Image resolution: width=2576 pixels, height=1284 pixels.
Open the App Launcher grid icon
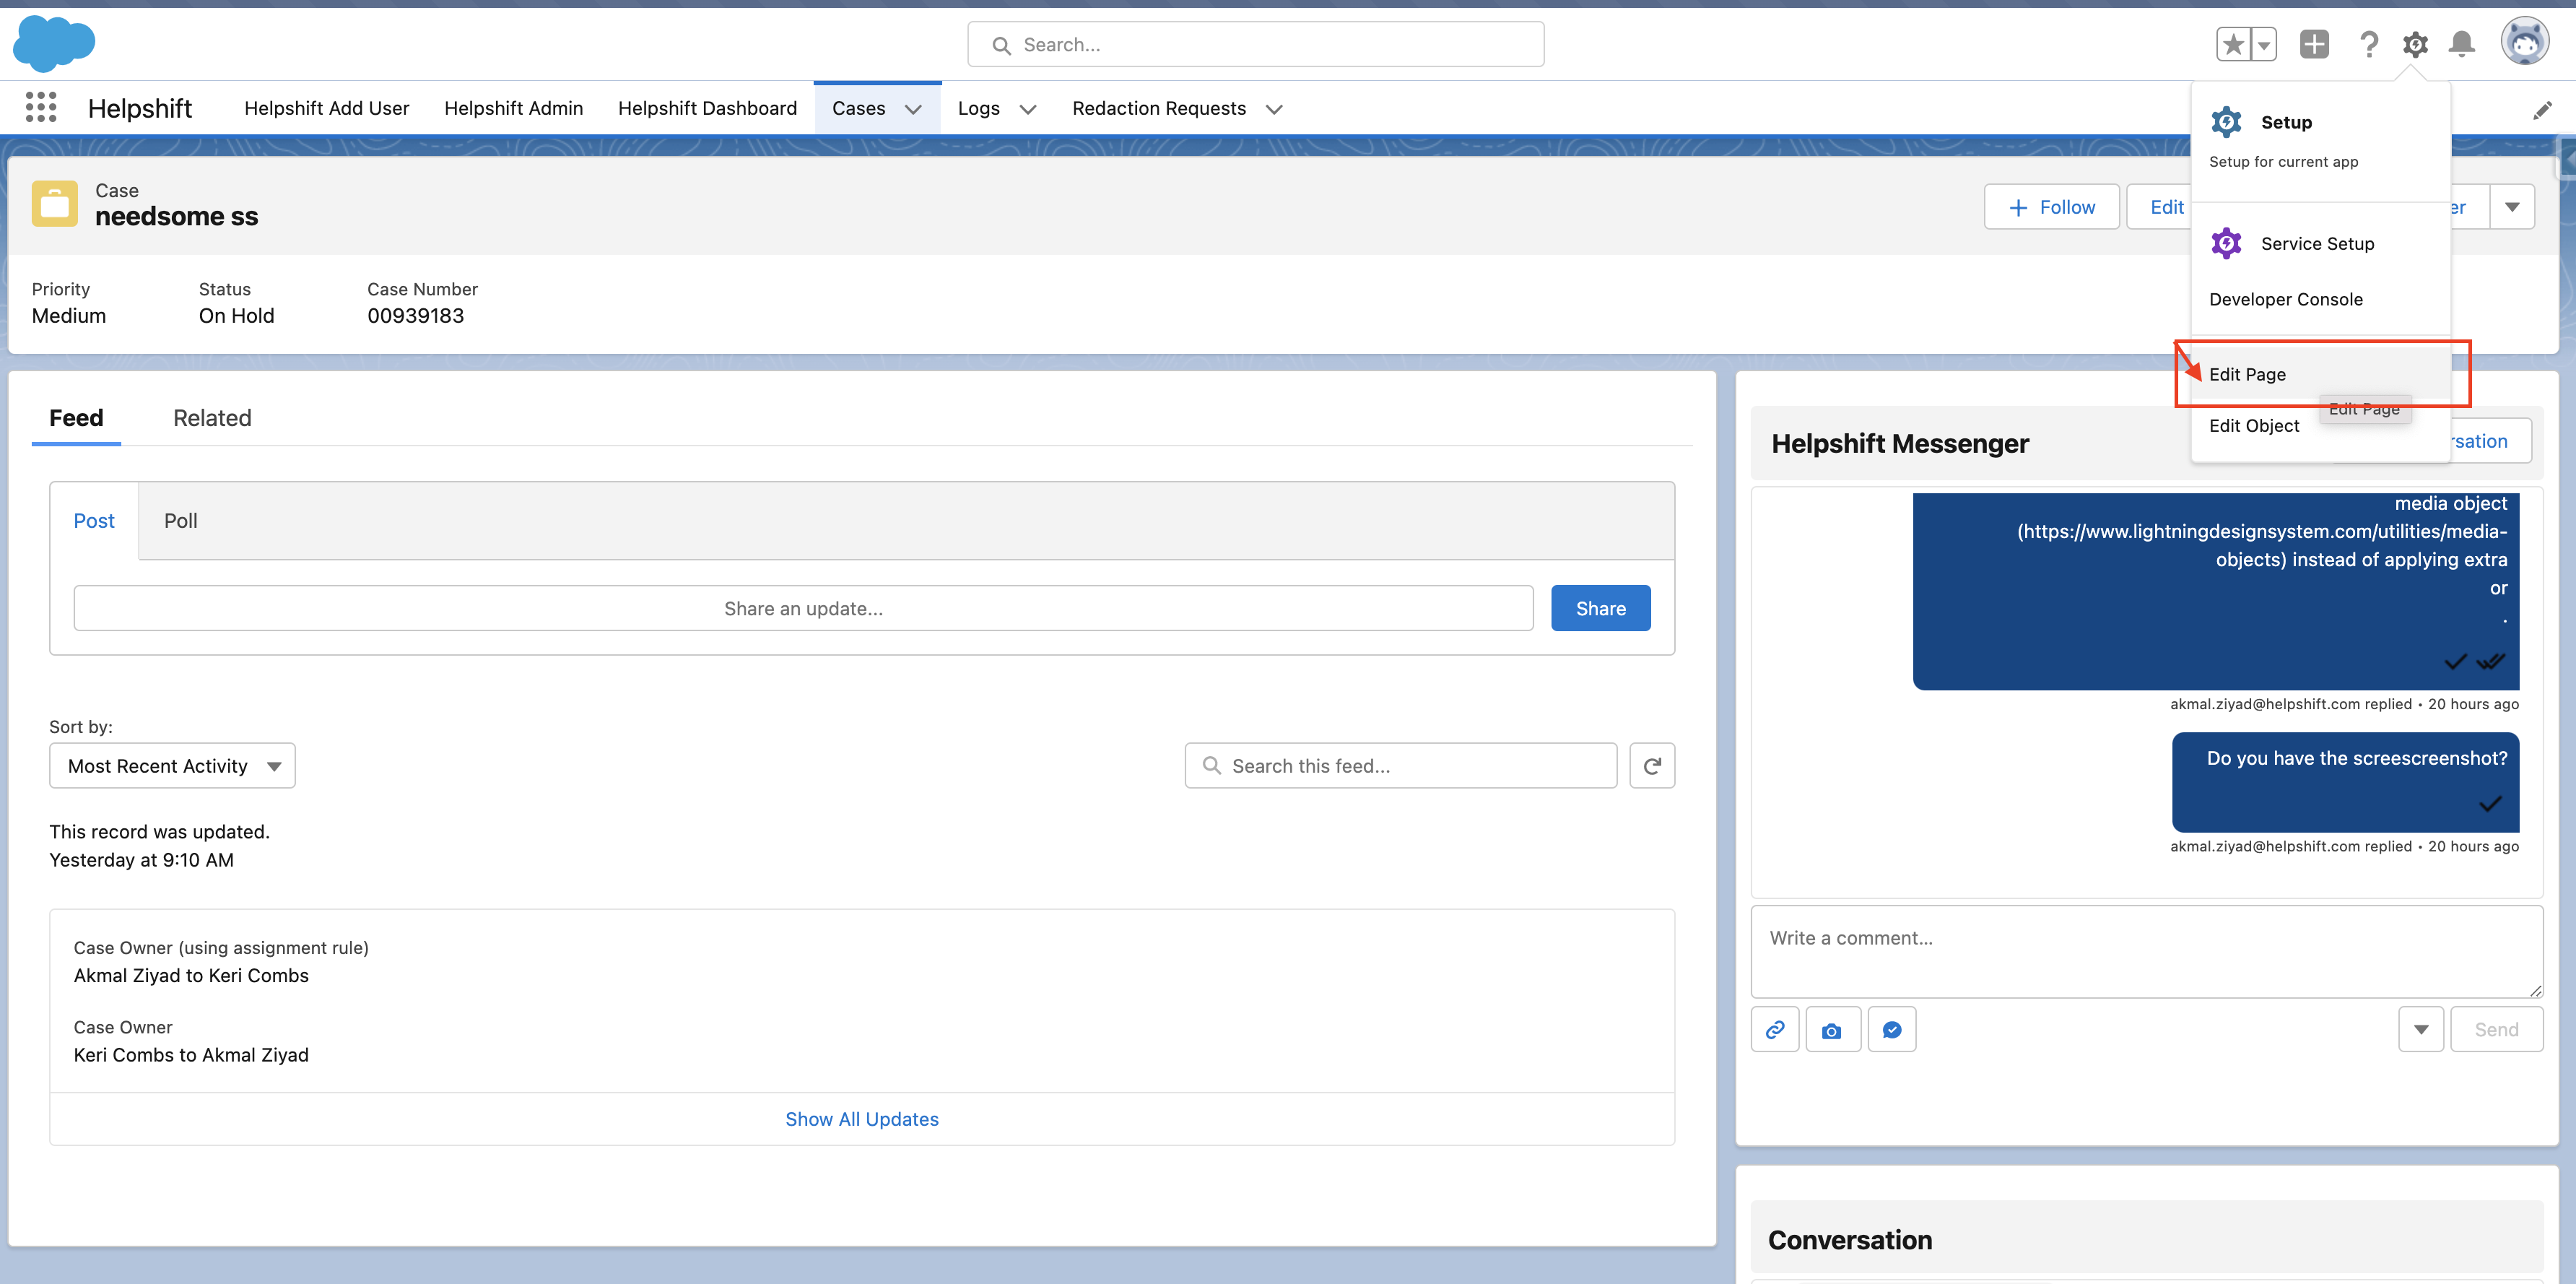(41, 107)
